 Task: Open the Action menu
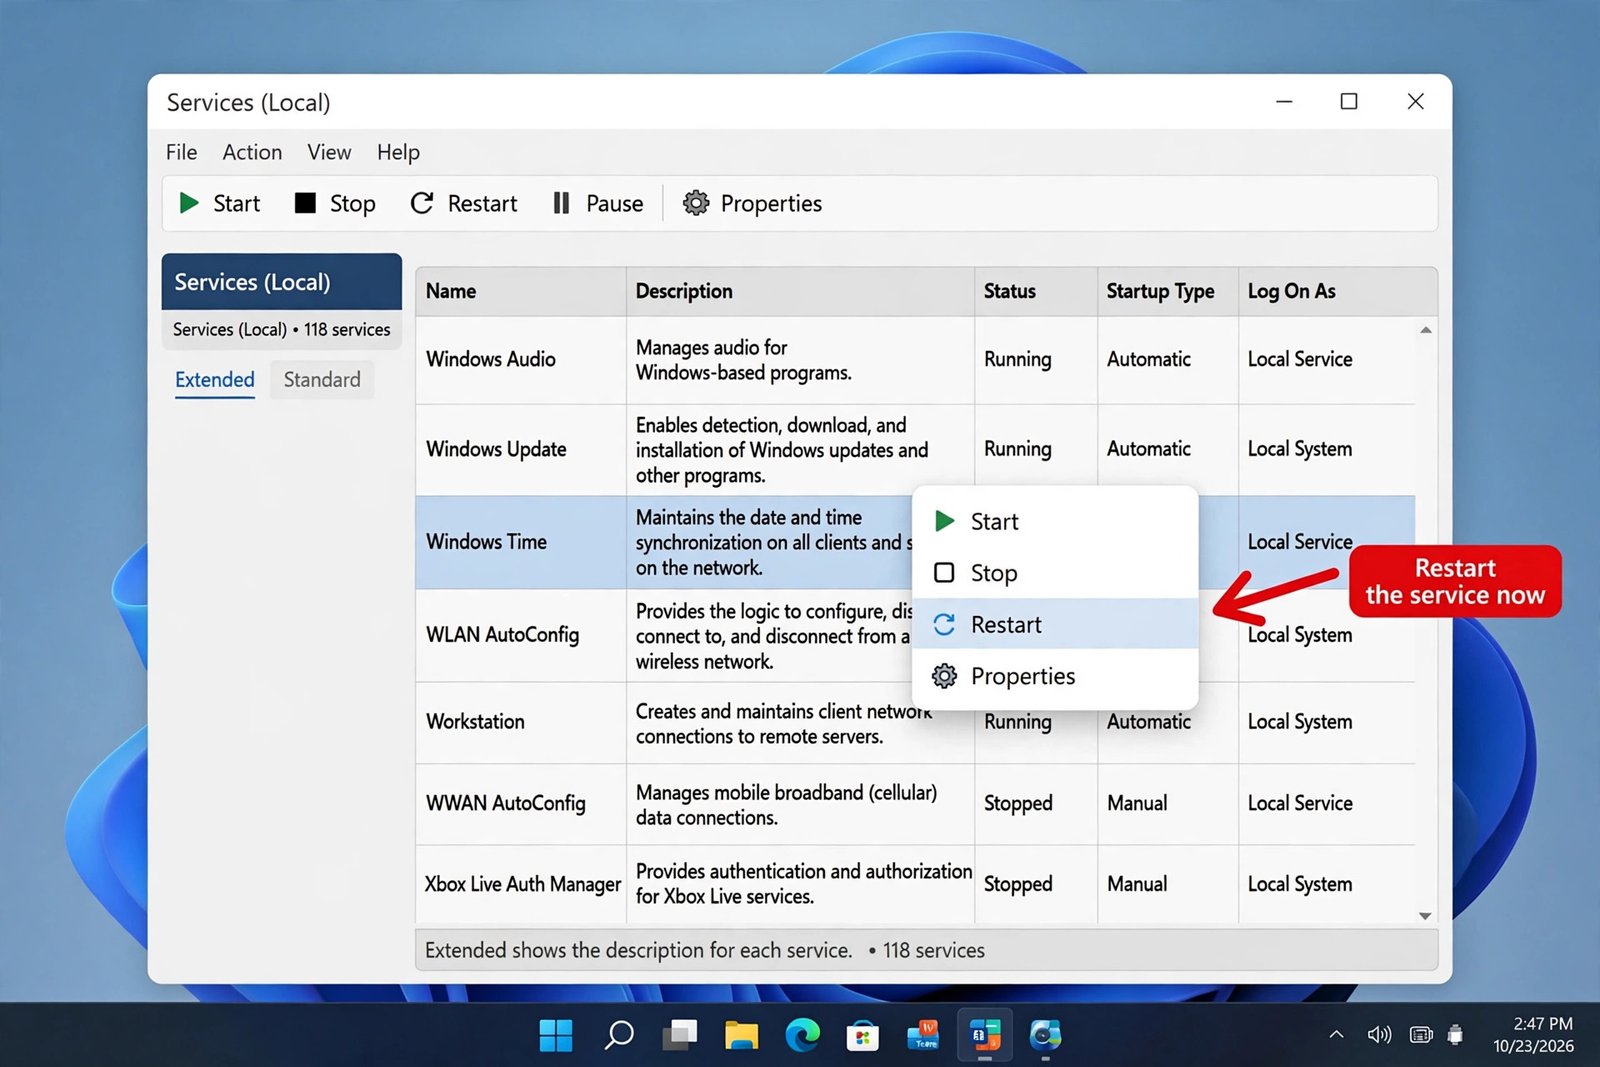(252, 152)
